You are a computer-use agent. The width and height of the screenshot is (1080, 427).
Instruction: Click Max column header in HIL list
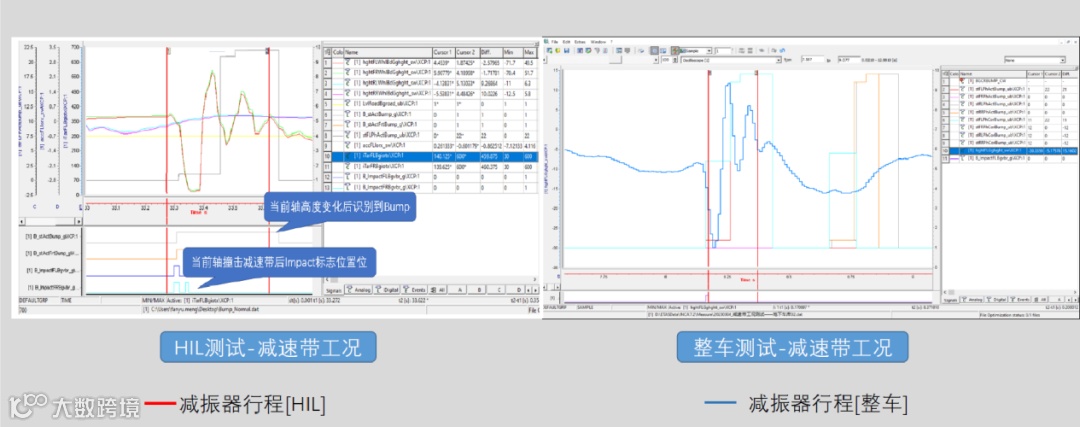click(x=530, y=52)
